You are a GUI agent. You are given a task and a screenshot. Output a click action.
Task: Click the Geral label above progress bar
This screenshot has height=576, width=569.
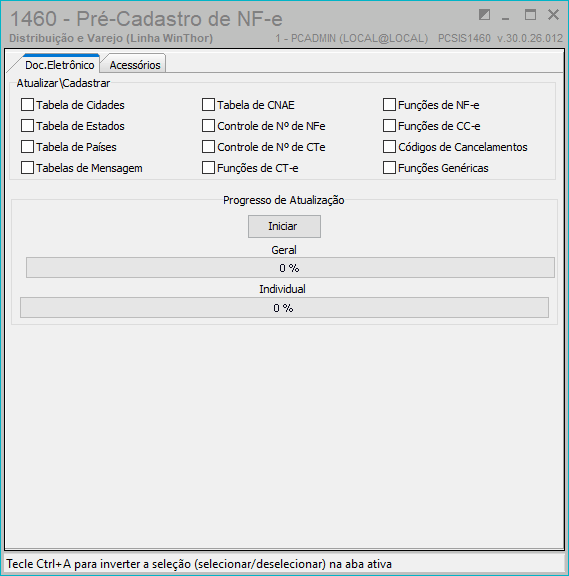click(284, 250)
